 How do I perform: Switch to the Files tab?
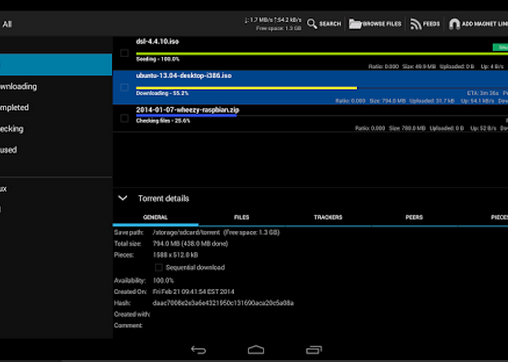pyautogui.click(x=242, y=217)
